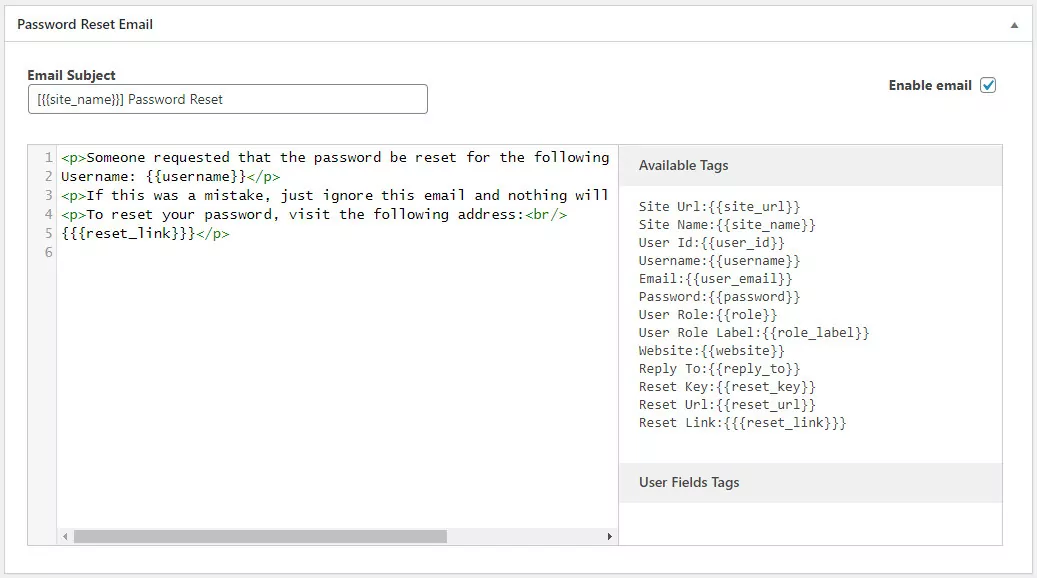Select the Reply To {{reply_to}} tag
The height and width of the screenshot is (578, 1037).
[719, 368]
